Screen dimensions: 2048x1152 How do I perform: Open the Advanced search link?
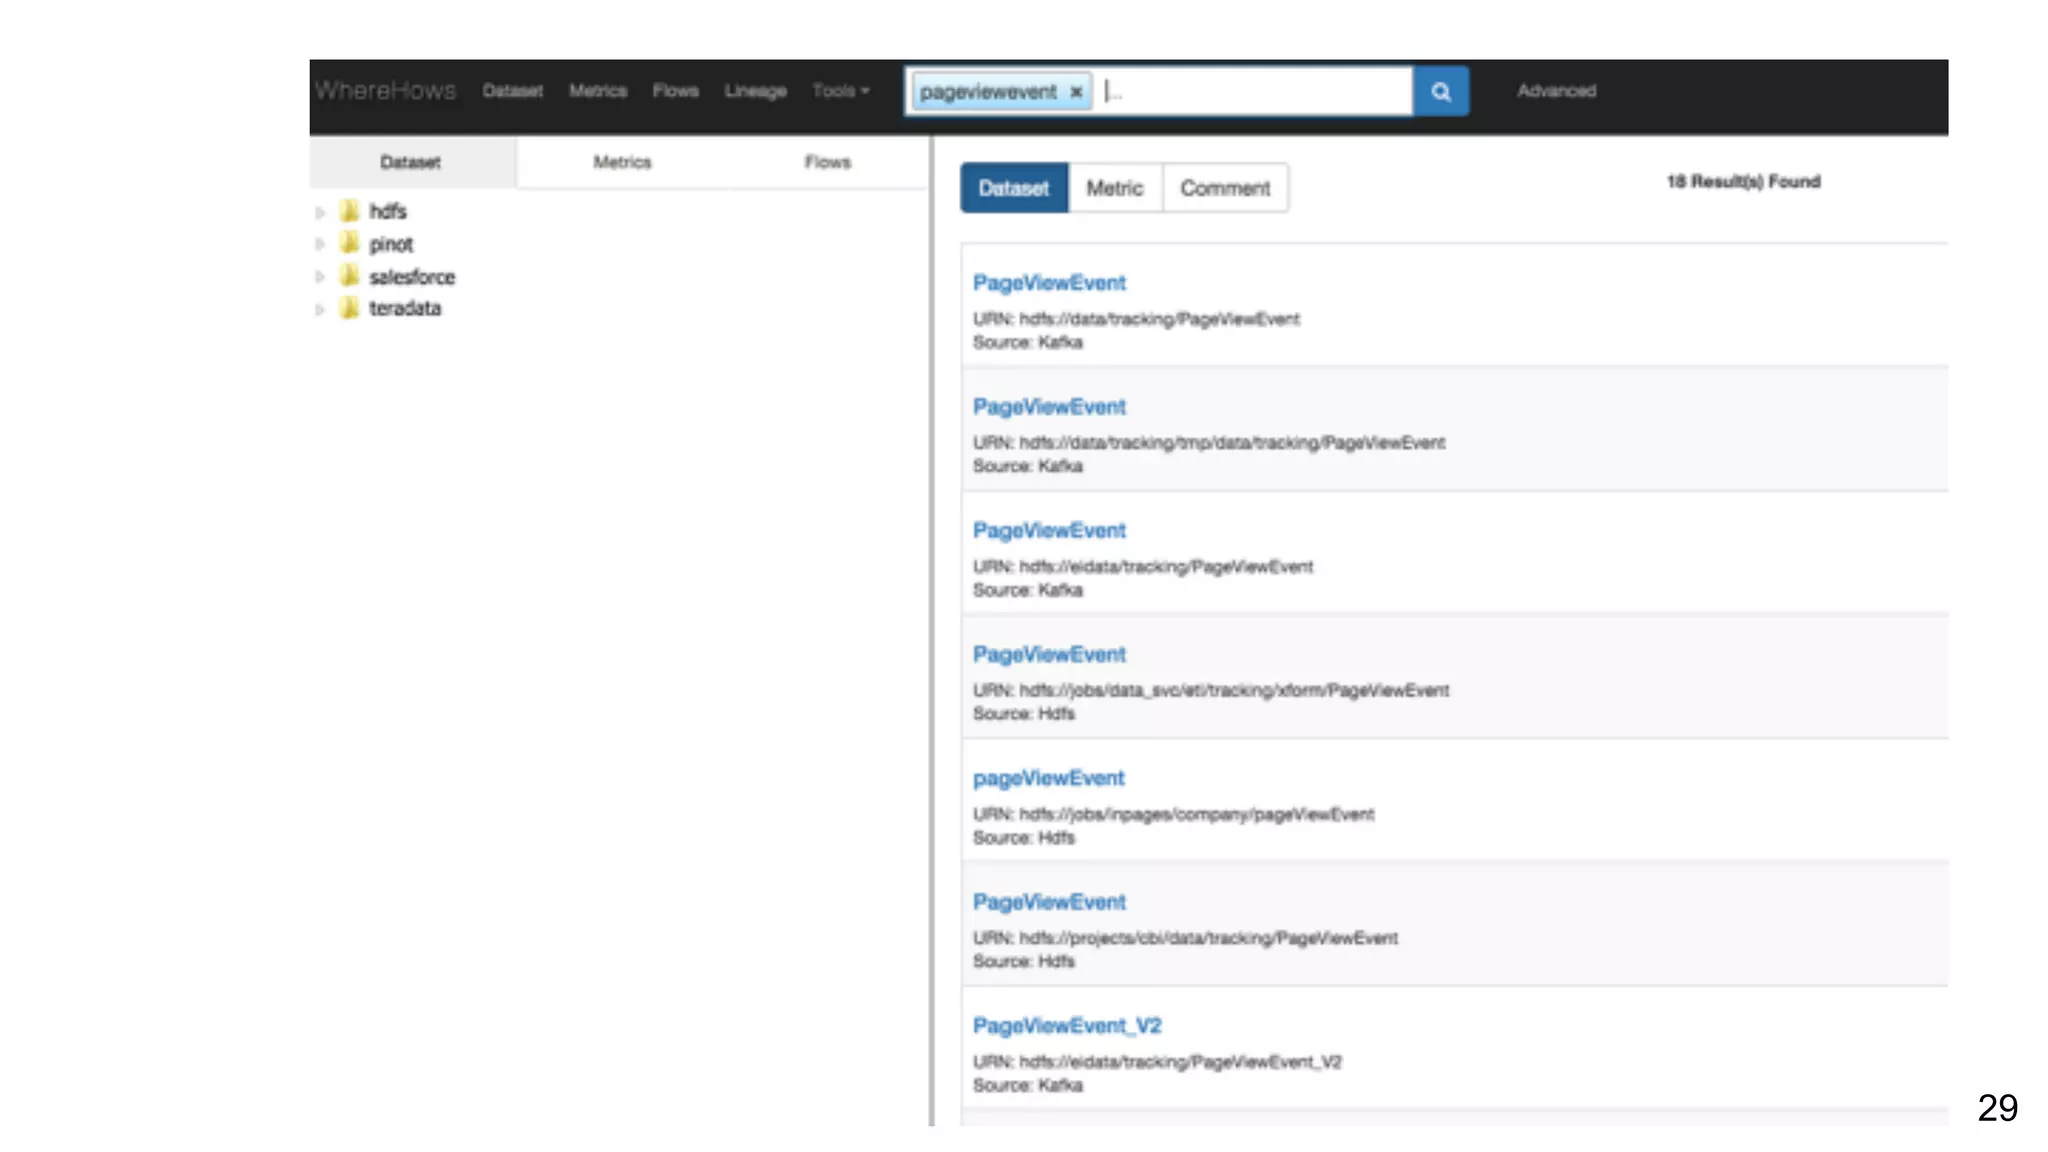tap(1556, 91)
